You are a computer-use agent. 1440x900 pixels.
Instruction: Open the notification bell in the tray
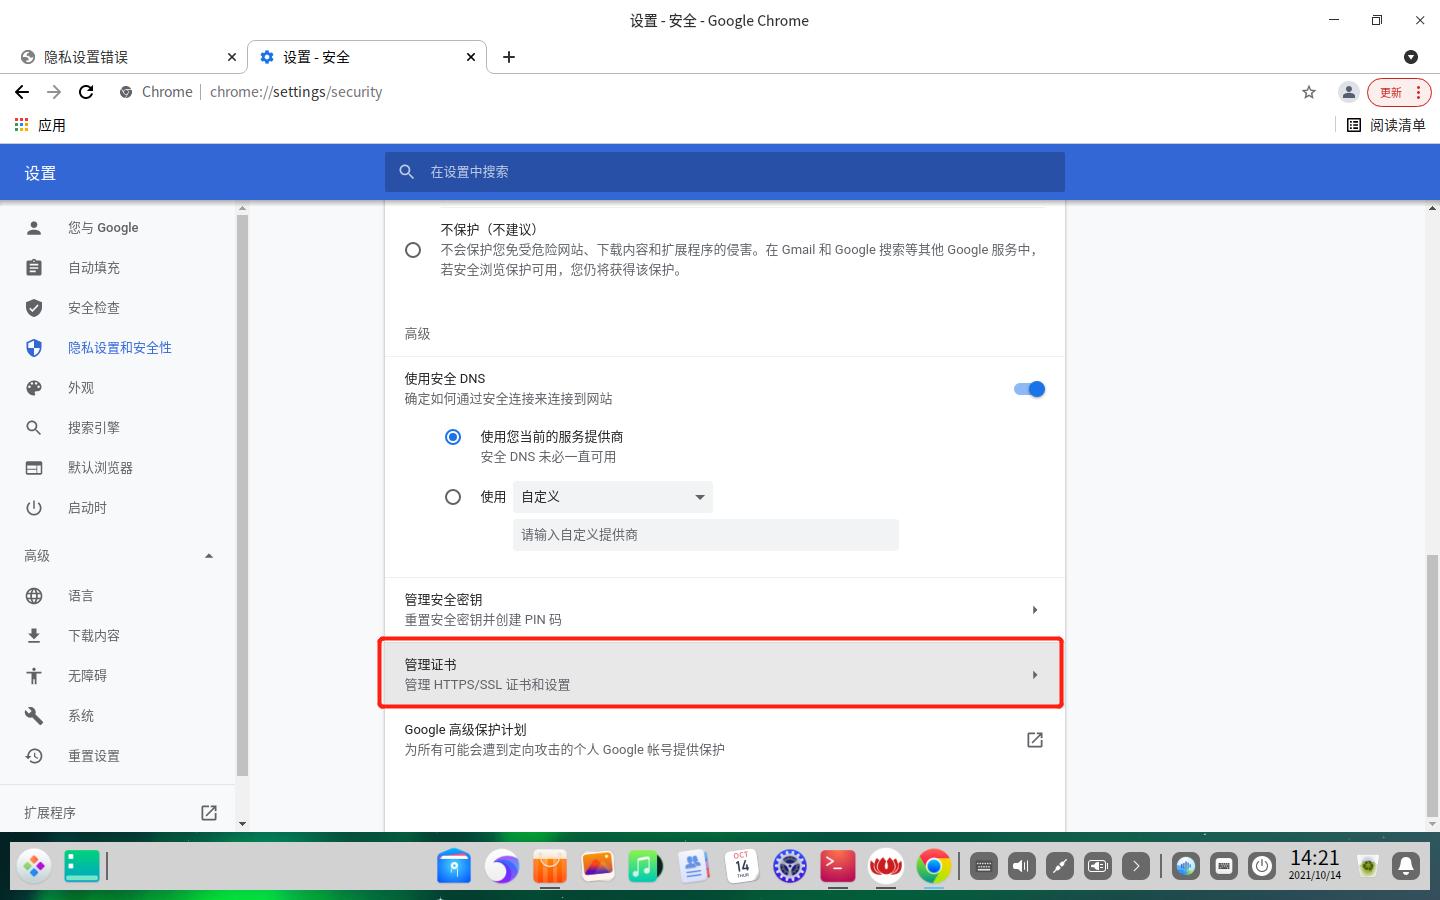point(1406,866)
